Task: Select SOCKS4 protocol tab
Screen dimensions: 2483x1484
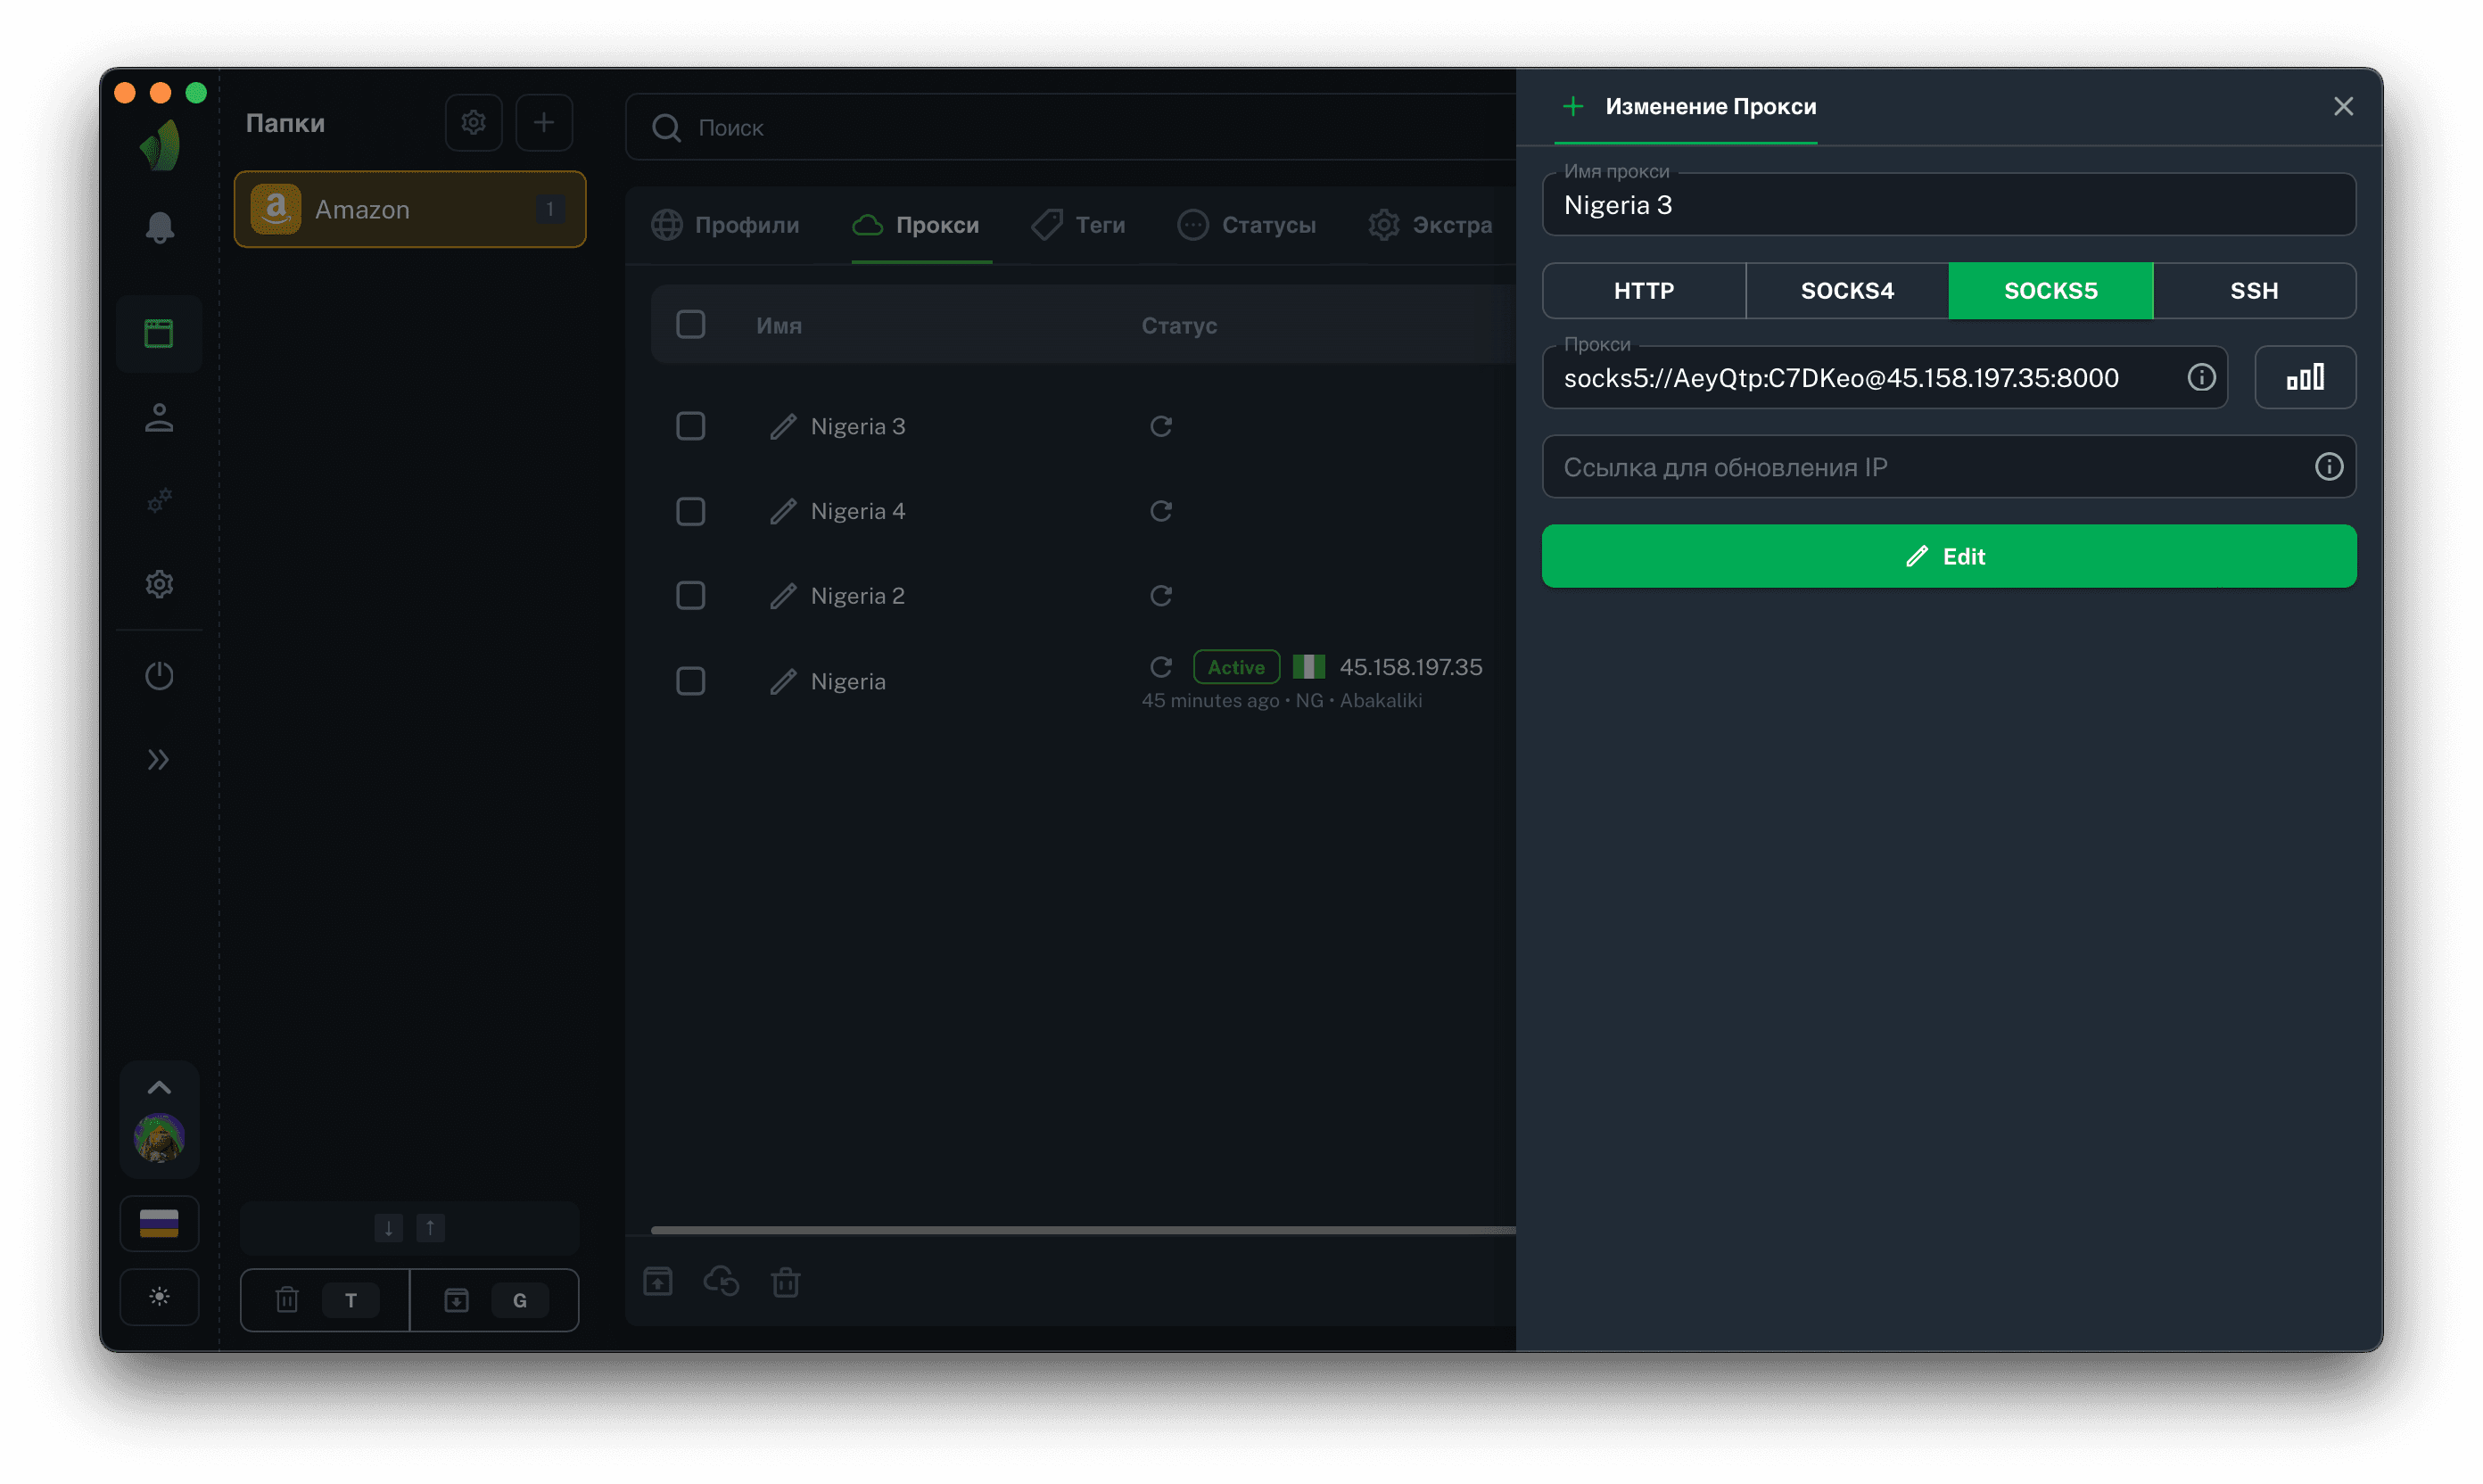Action: click(1846, 291)
